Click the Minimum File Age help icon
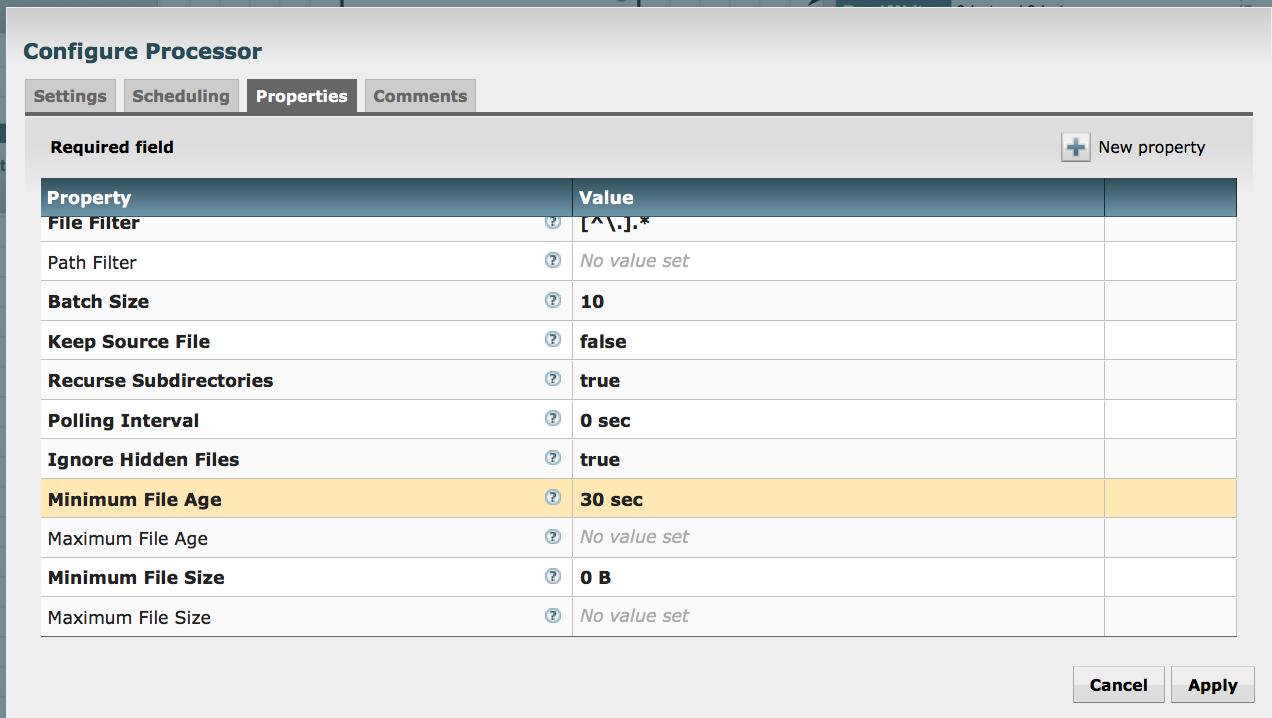Image resolution: width=1272 pixels, height=718 pixels. [x=552, y=497]
